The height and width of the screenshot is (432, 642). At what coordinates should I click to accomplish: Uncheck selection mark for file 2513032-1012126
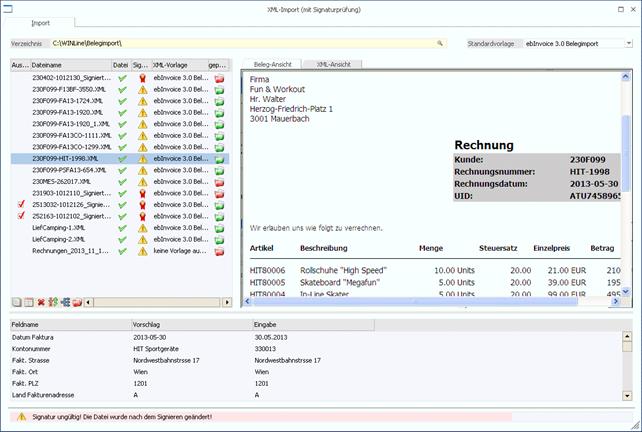coord(19,205)
